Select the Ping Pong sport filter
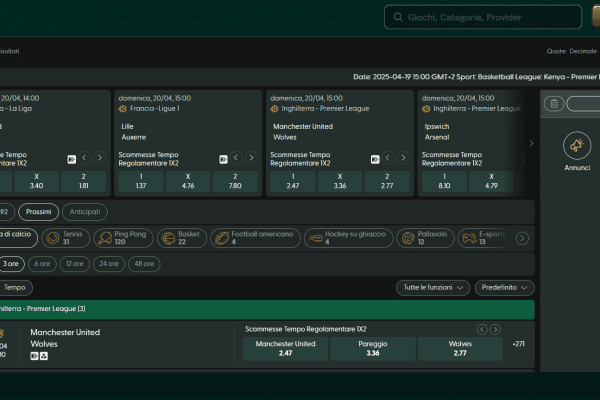 123,238
